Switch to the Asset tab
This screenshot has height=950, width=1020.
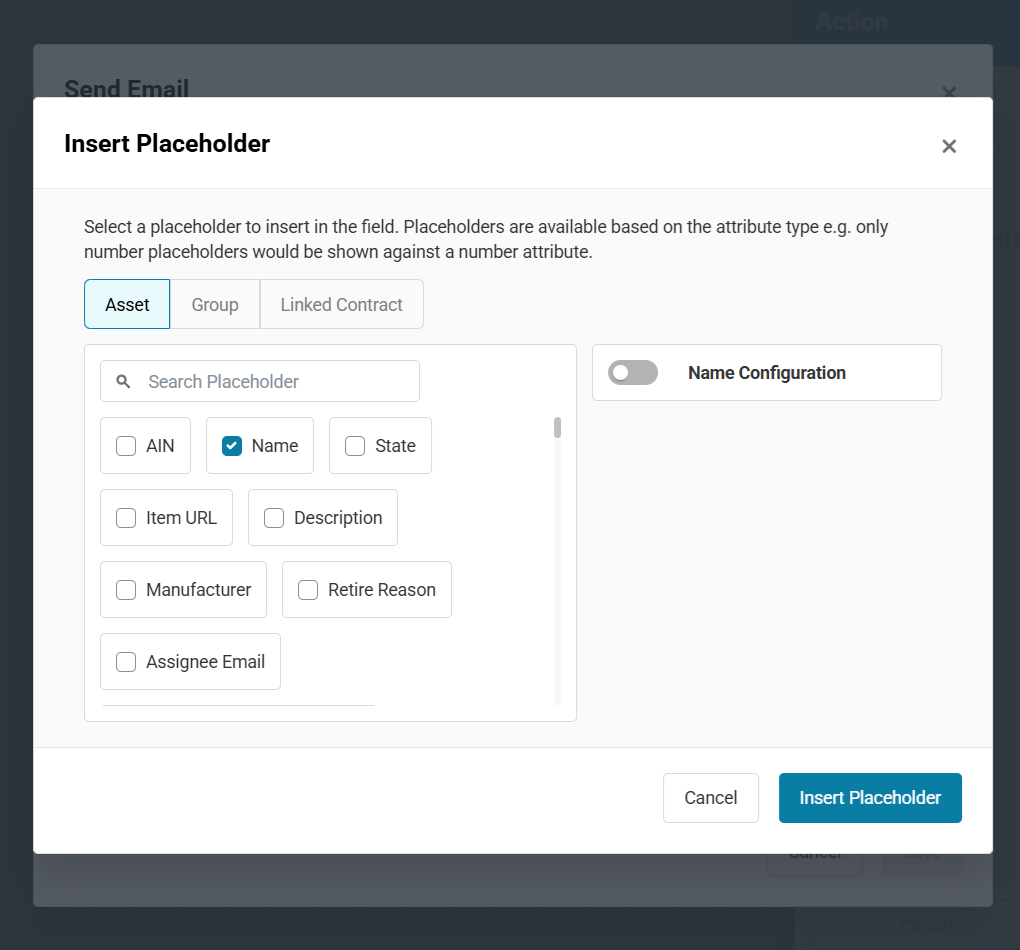[127, 305]
